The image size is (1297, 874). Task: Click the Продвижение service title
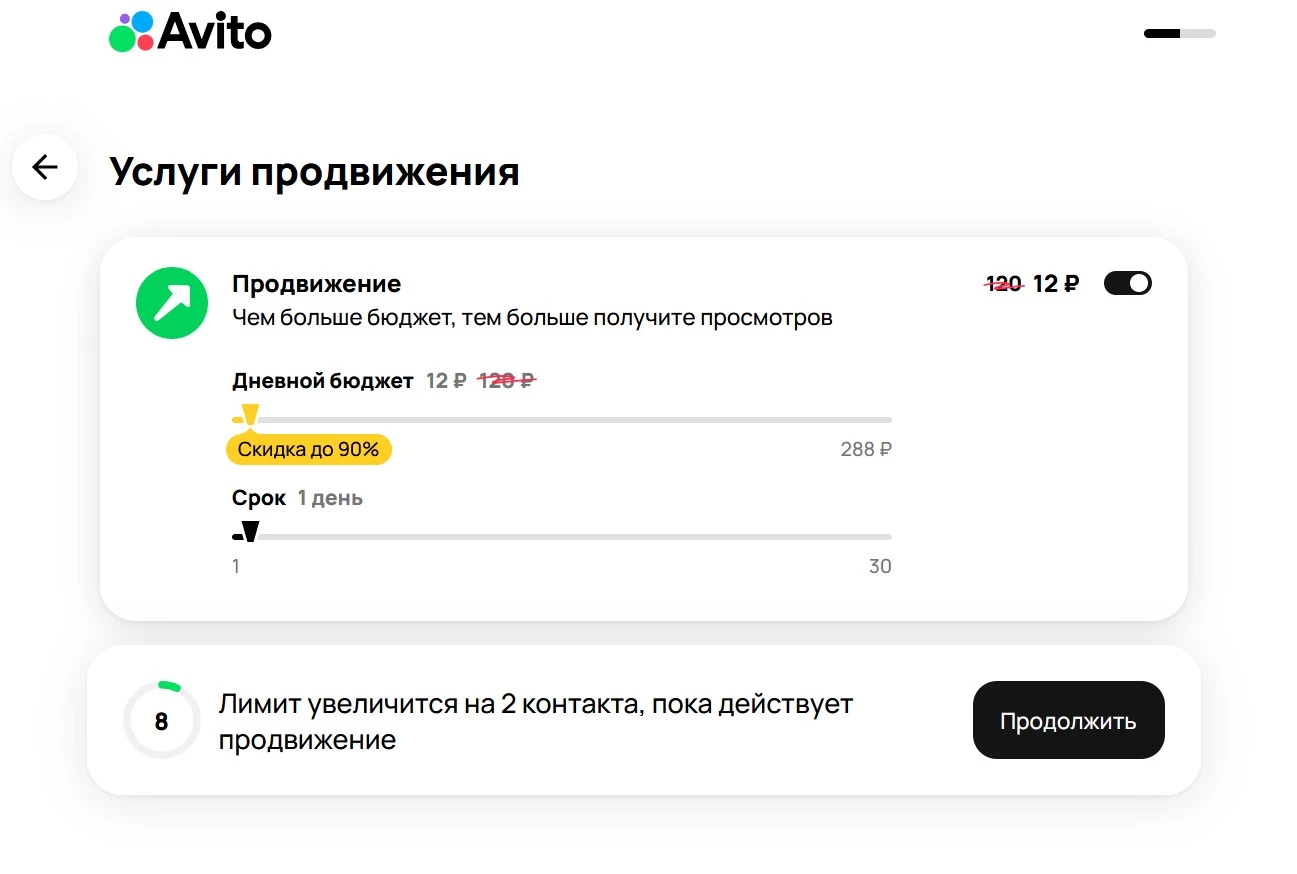tap(316, 284)
